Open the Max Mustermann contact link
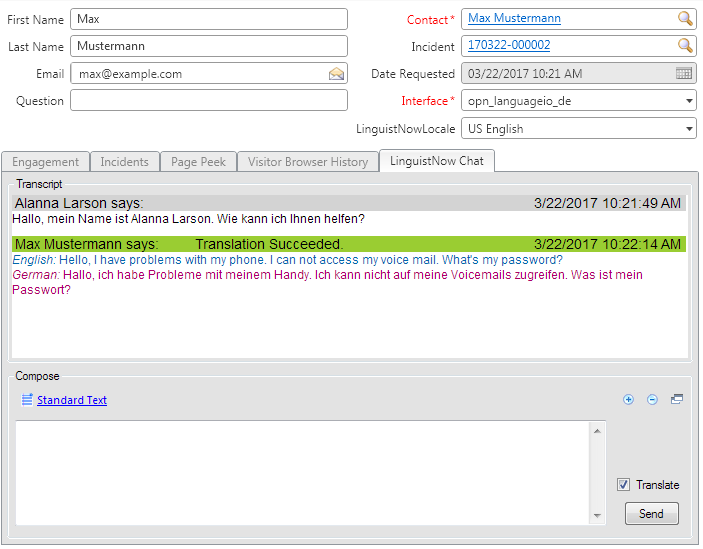The width and height of the screenshot is (703, 549). [514, 19]
